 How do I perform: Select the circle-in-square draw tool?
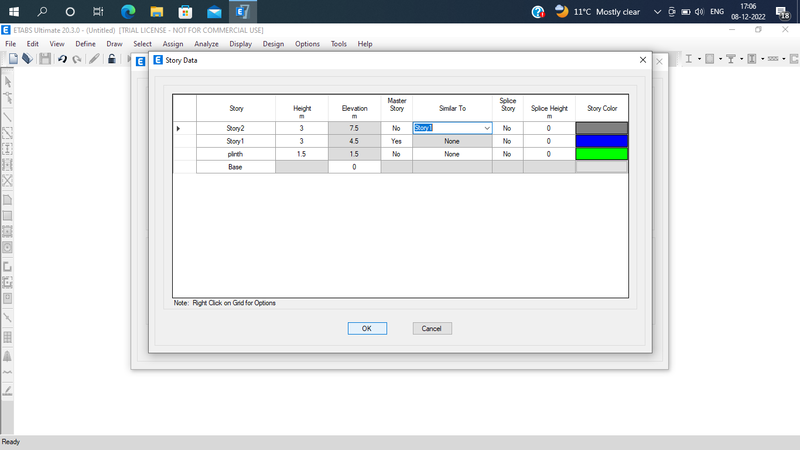coord(7,247)
